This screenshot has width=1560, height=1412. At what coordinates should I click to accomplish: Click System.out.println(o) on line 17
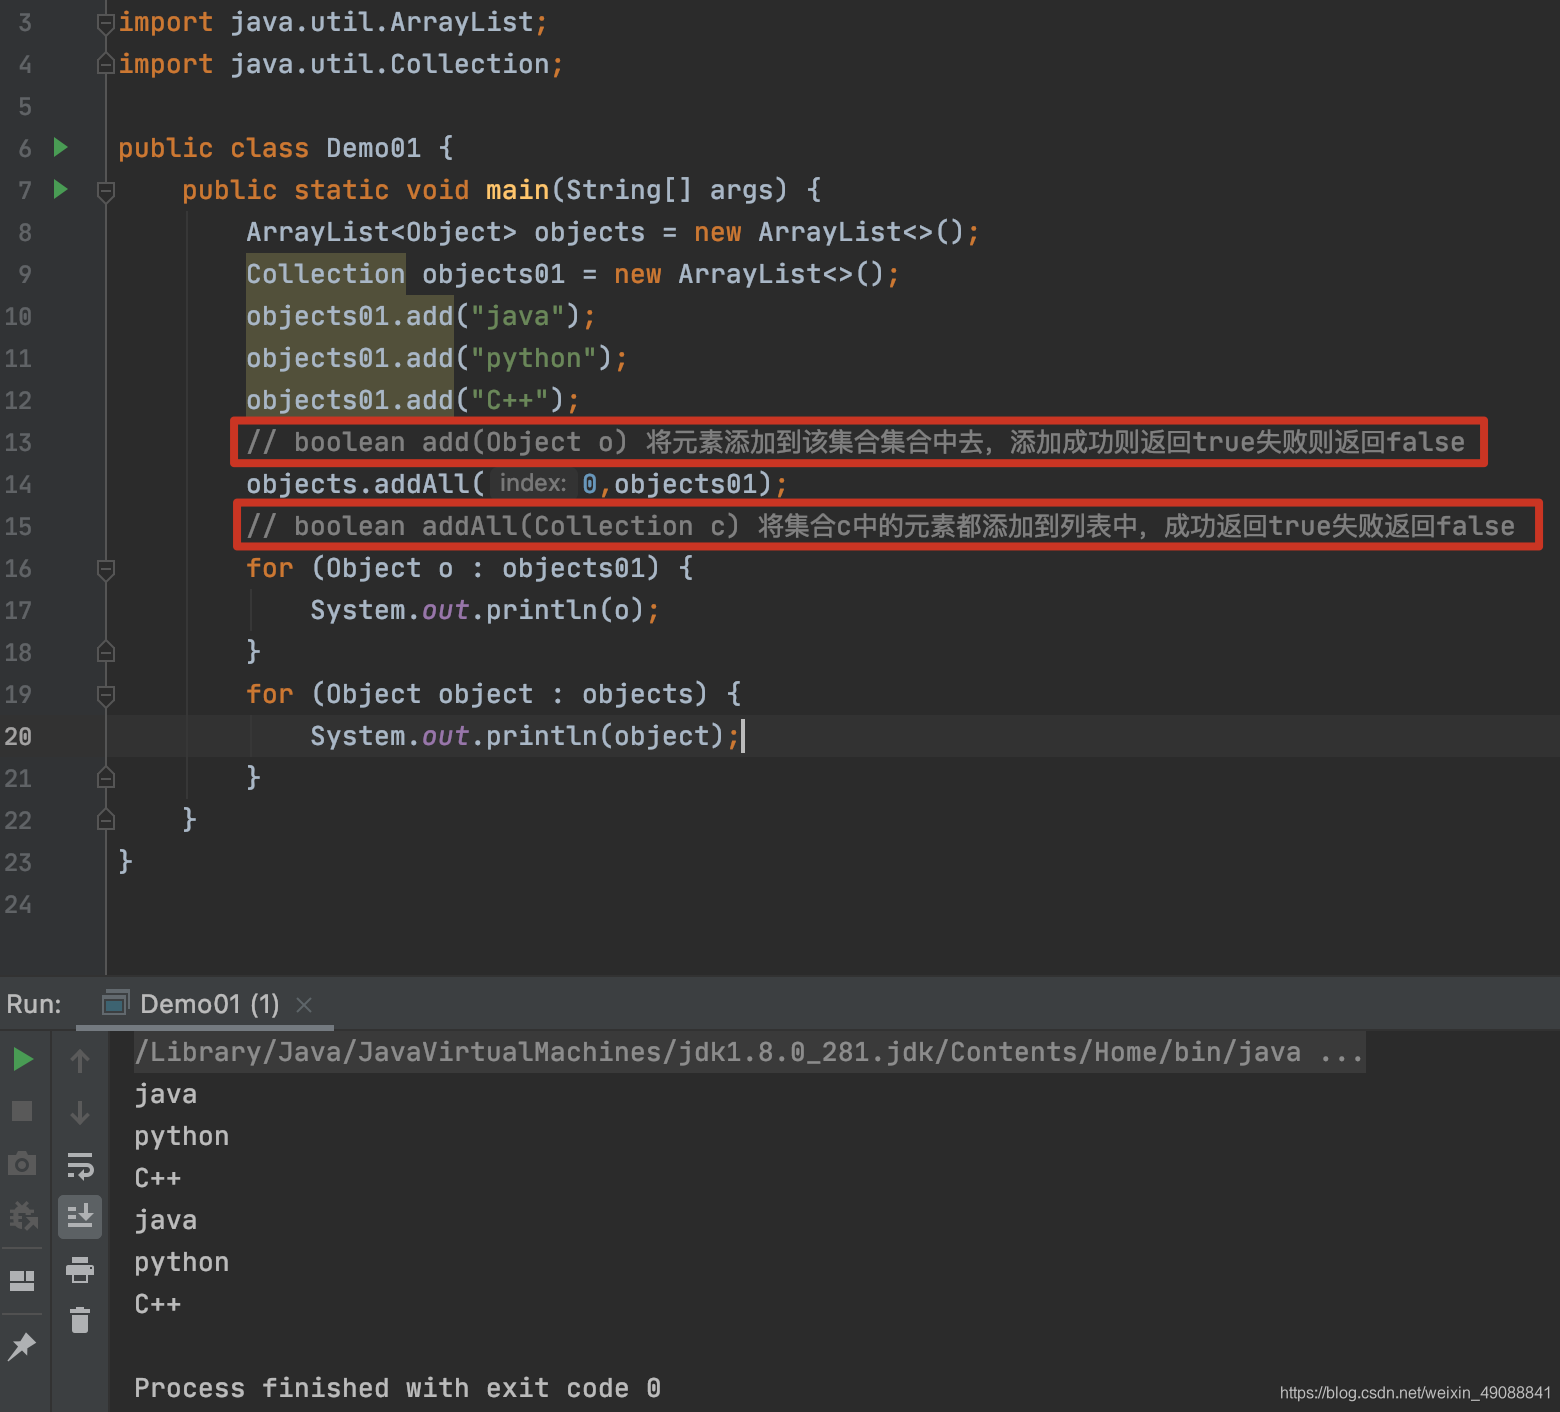pos(484,610)
